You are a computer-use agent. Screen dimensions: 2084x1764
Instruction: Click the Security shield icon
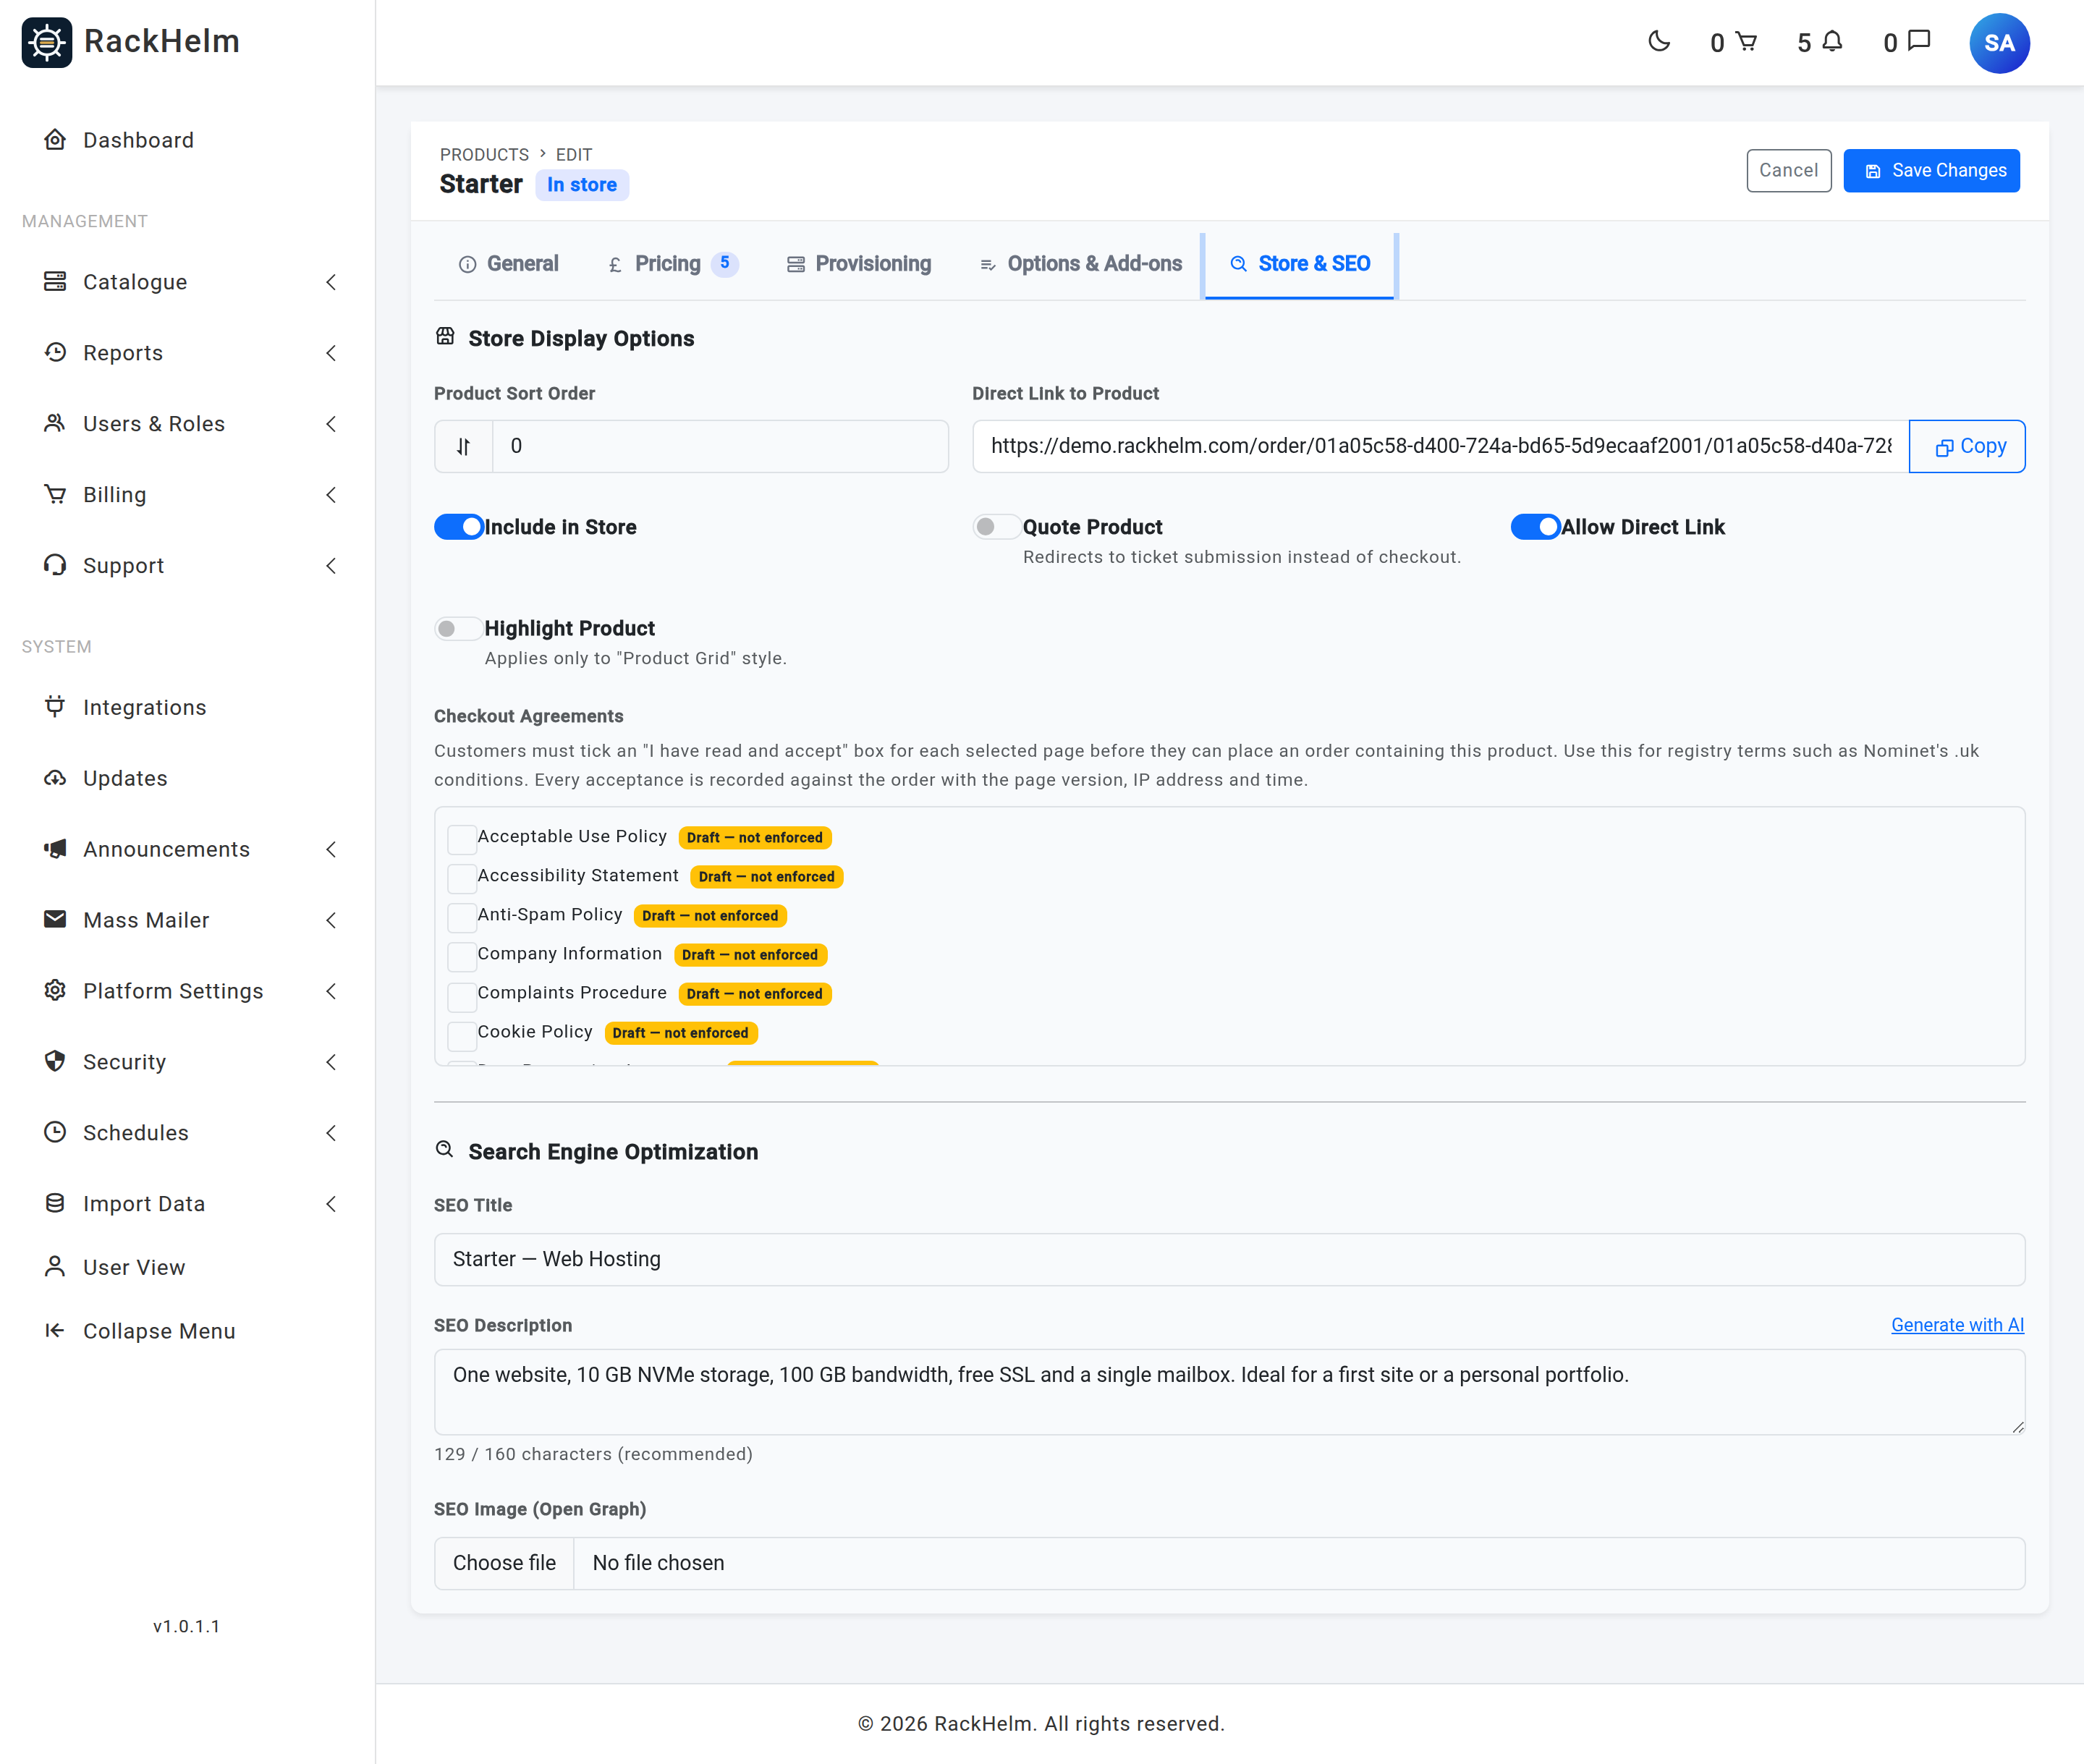point(55,1061)
